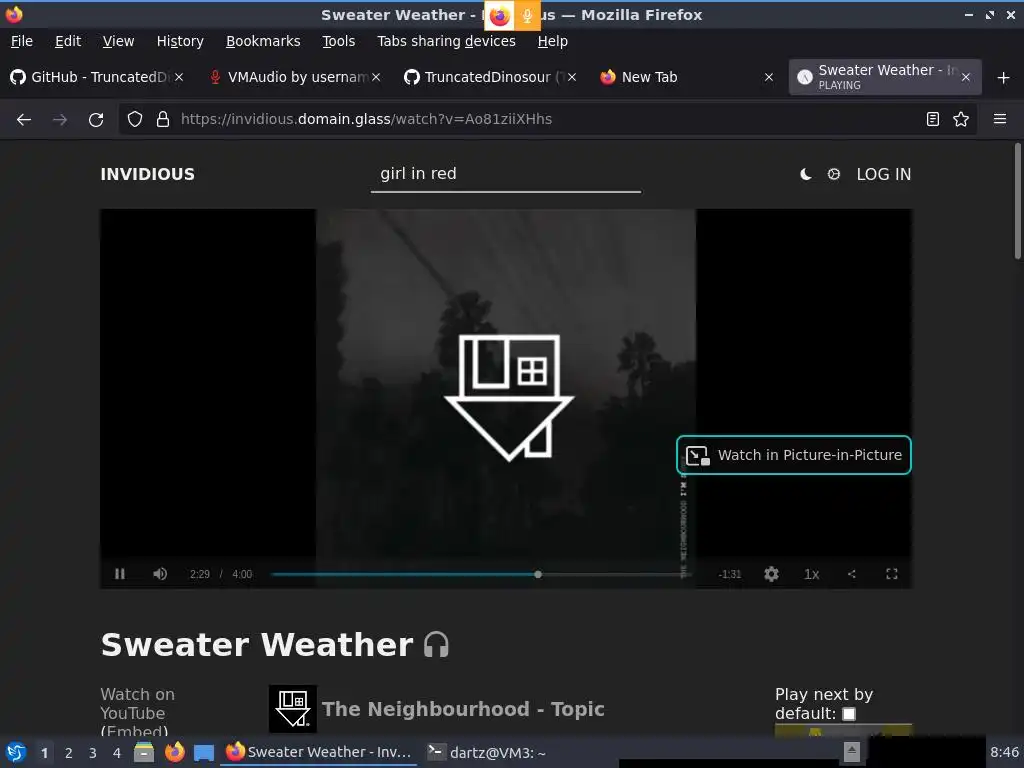
Task: Click the INVIDIOUS home link
Action: pos(148,174)
